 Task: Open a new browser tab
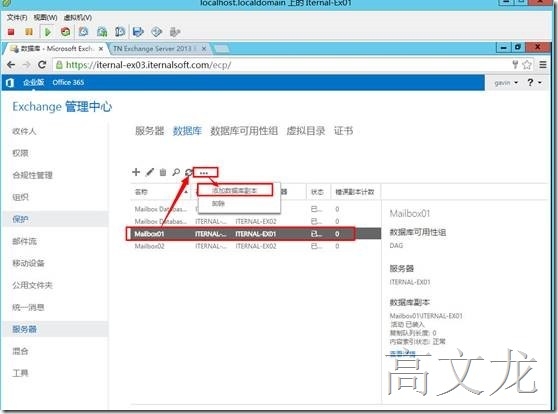point(221,48)
